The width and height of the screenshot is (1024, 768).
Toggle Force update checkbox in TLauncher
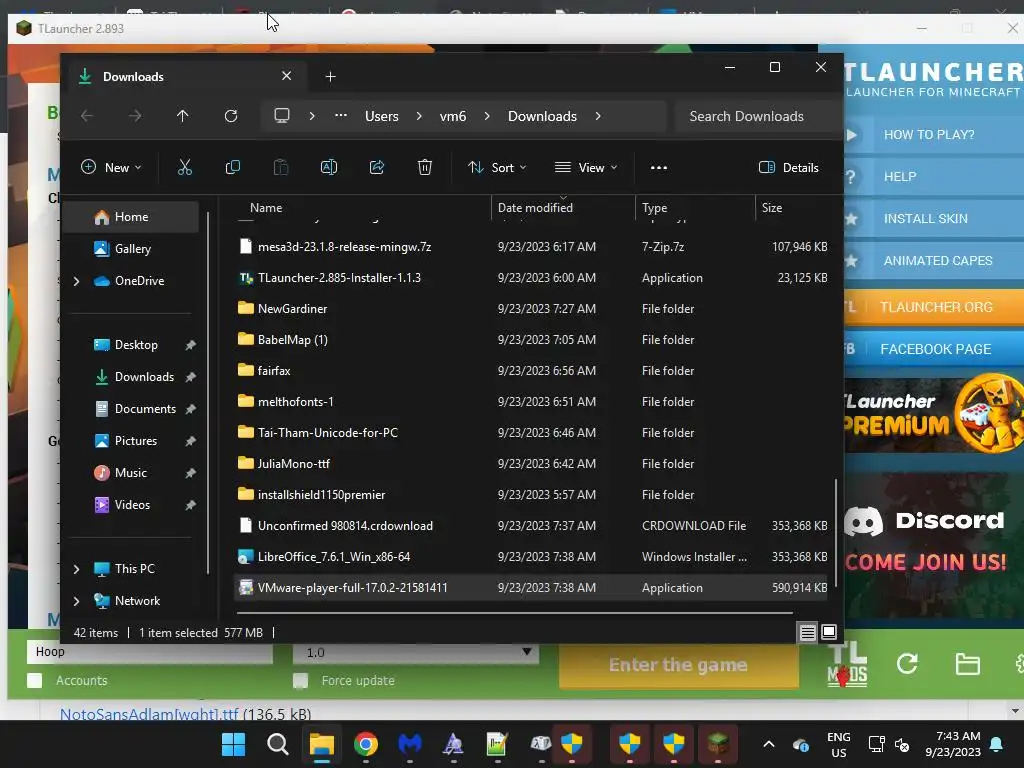pyautogui.click(x=300, y=680)
